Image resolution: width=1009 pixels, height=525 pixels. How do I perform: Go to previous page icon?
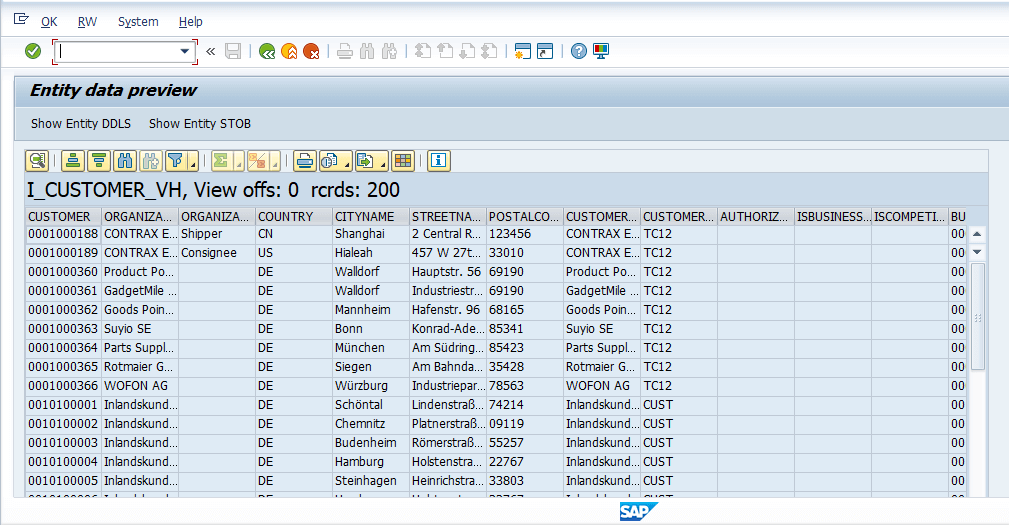click(445, 51)
